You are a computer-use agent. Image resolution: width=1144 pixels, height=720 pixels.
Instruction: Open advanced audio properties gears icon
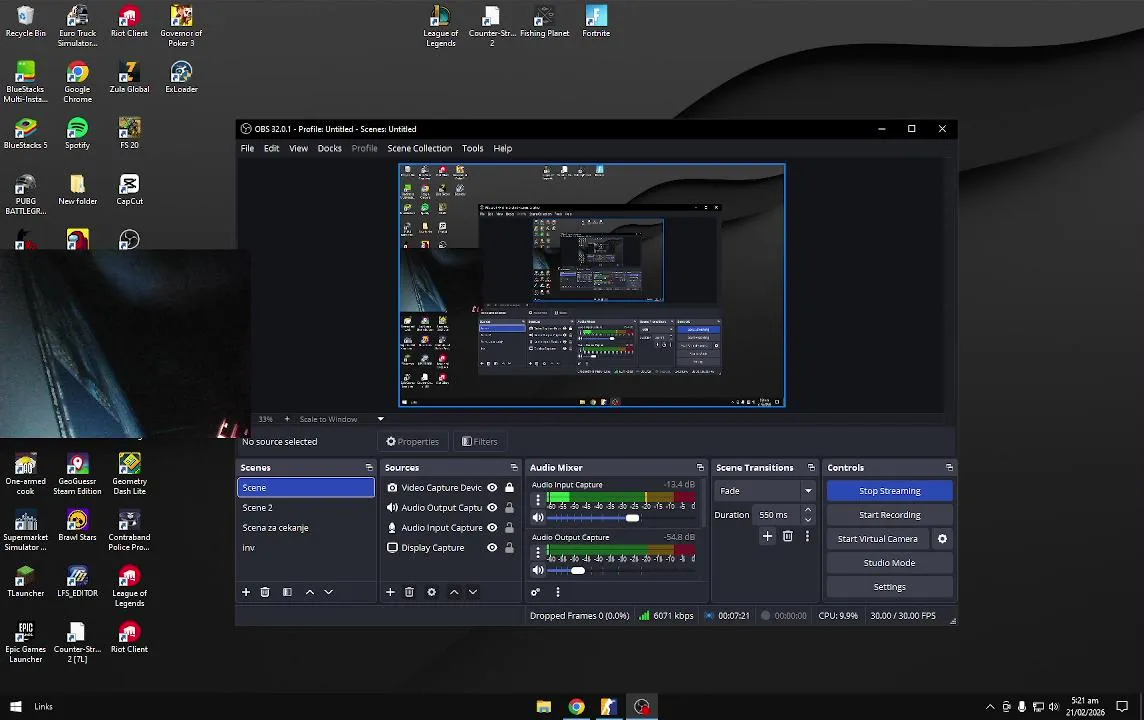[536, 592]
